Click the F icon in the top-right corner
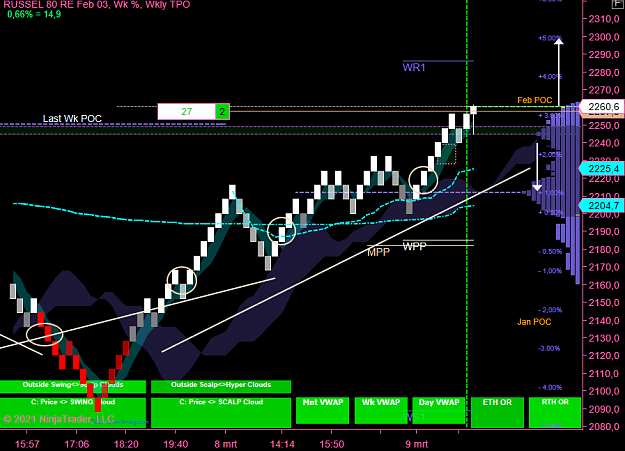Image resolution: width=625 pixels, height=451 pixels. point(619,4)
